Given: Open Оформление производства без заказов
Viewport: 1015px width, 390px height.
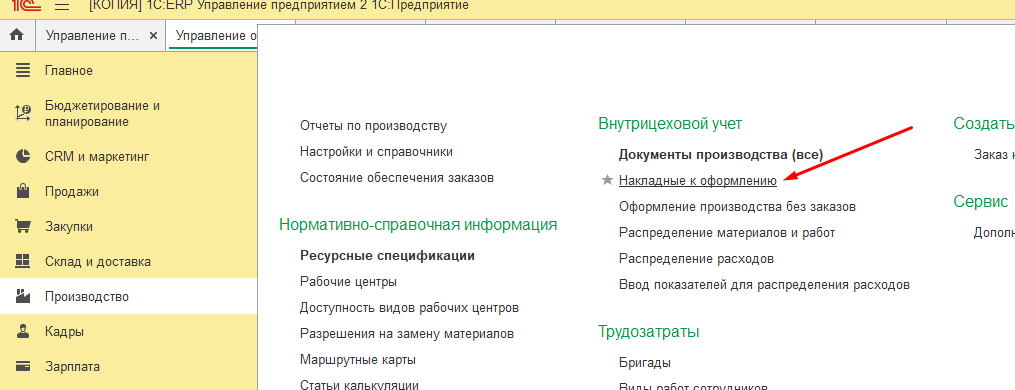Looking at the screenshot, I should coord(737,207).
